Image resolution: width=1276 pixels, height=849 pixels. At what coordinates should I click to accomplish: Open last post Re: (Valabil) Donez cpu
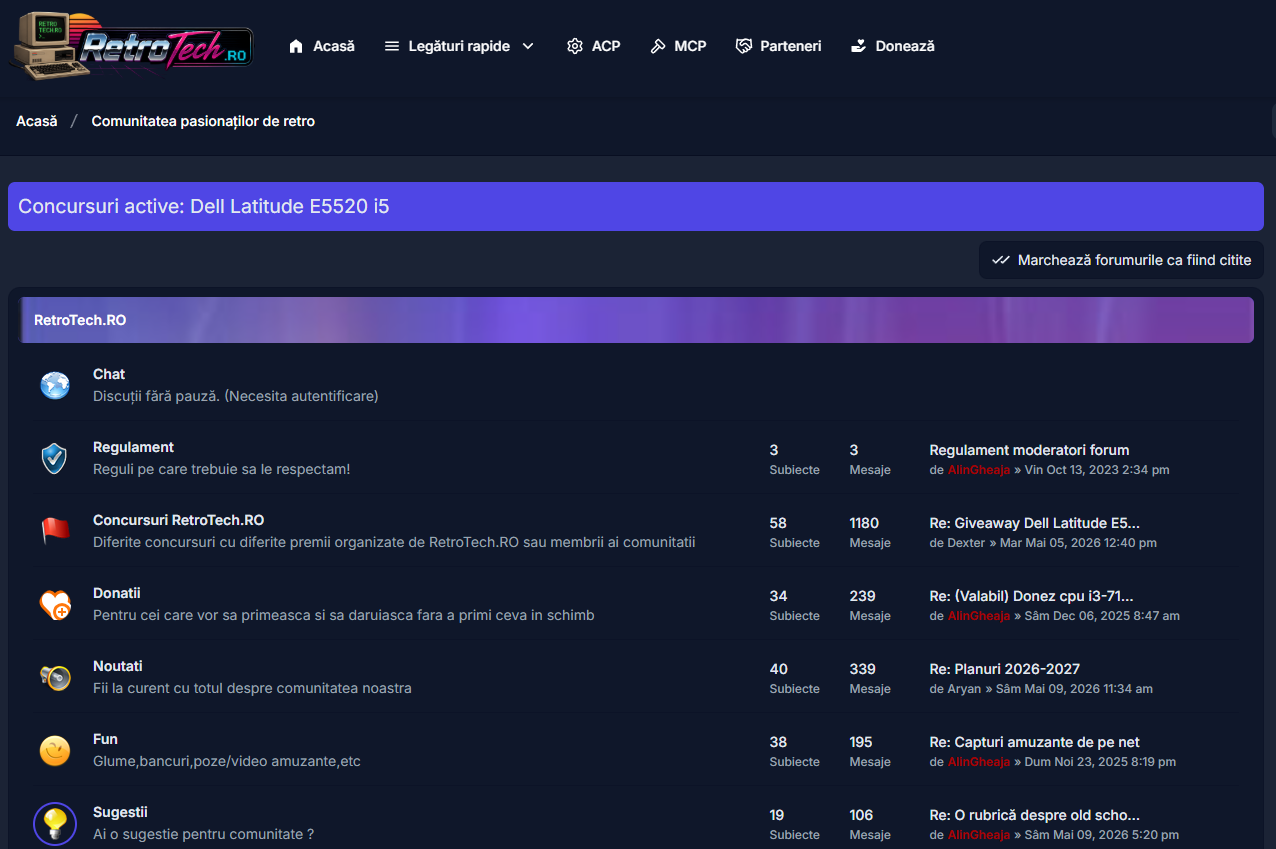[x=1031, y=596]
